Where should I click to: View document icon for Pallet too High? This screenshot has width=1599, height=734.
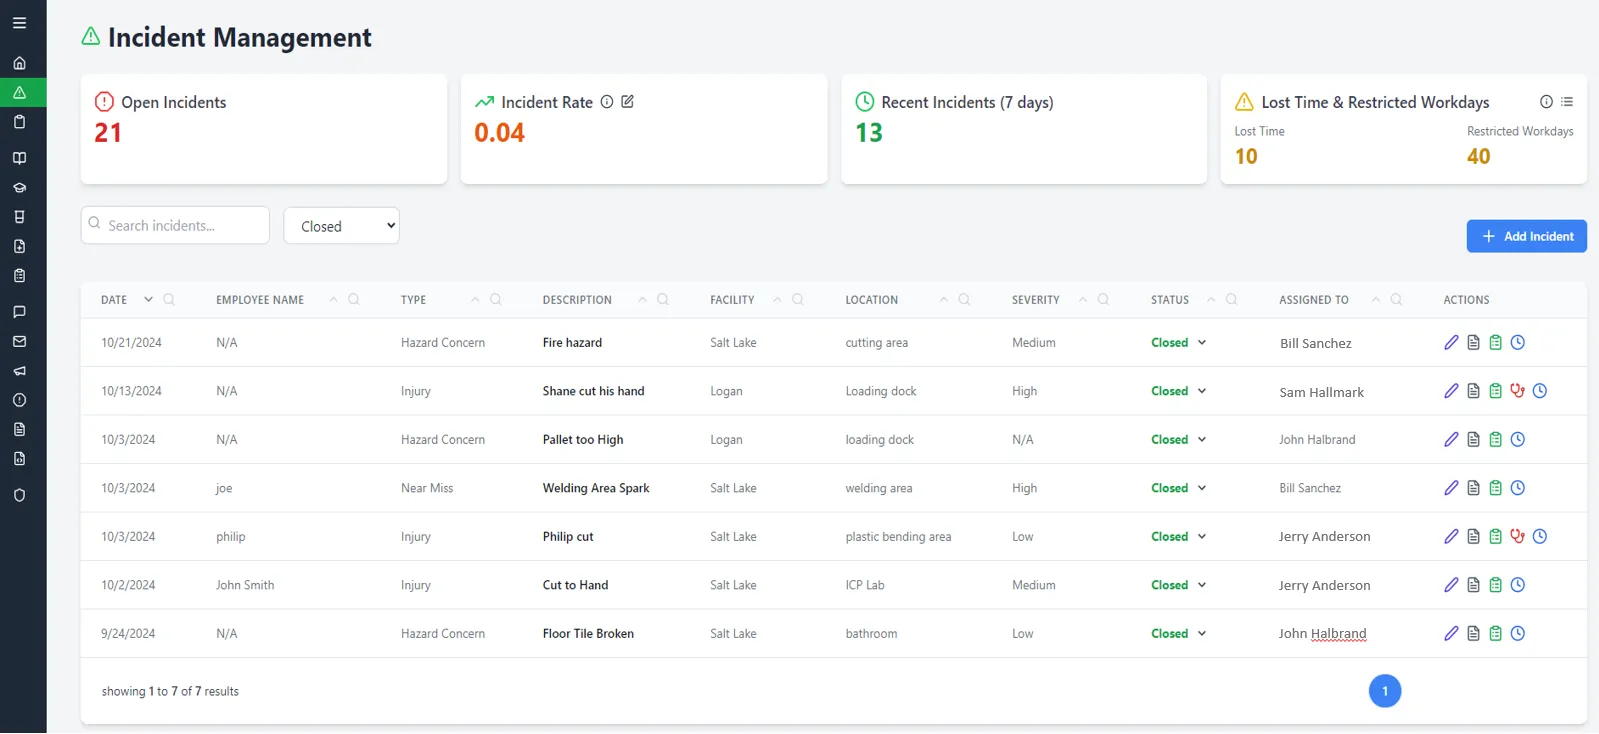pyautogui.click(x=1473, y=439)
